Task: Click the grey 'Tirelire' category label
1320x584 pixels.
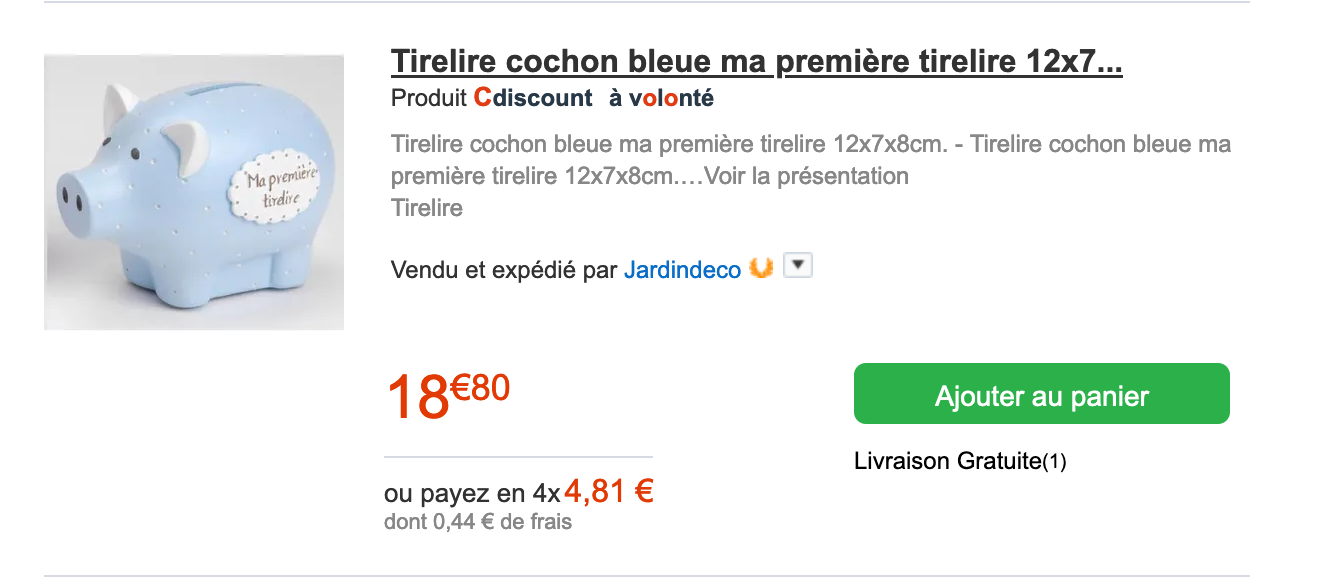Action: tap(427, 208)
